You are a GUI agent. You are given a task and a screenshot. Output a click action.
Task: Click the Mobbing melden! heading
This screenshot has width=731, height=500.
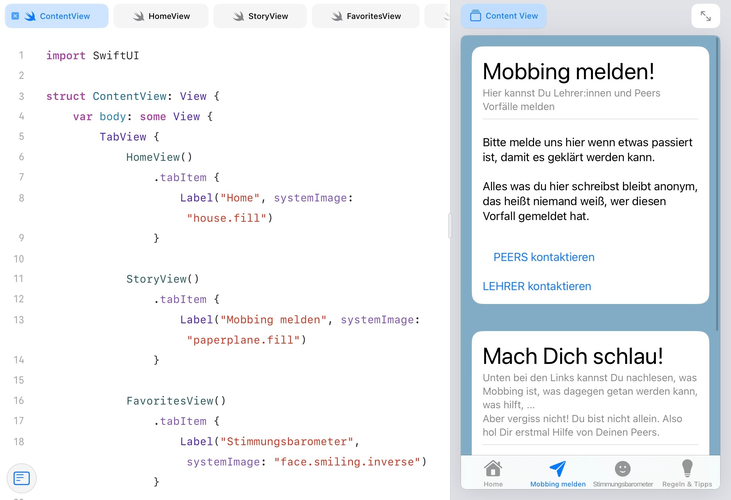[x=568, y=71]
